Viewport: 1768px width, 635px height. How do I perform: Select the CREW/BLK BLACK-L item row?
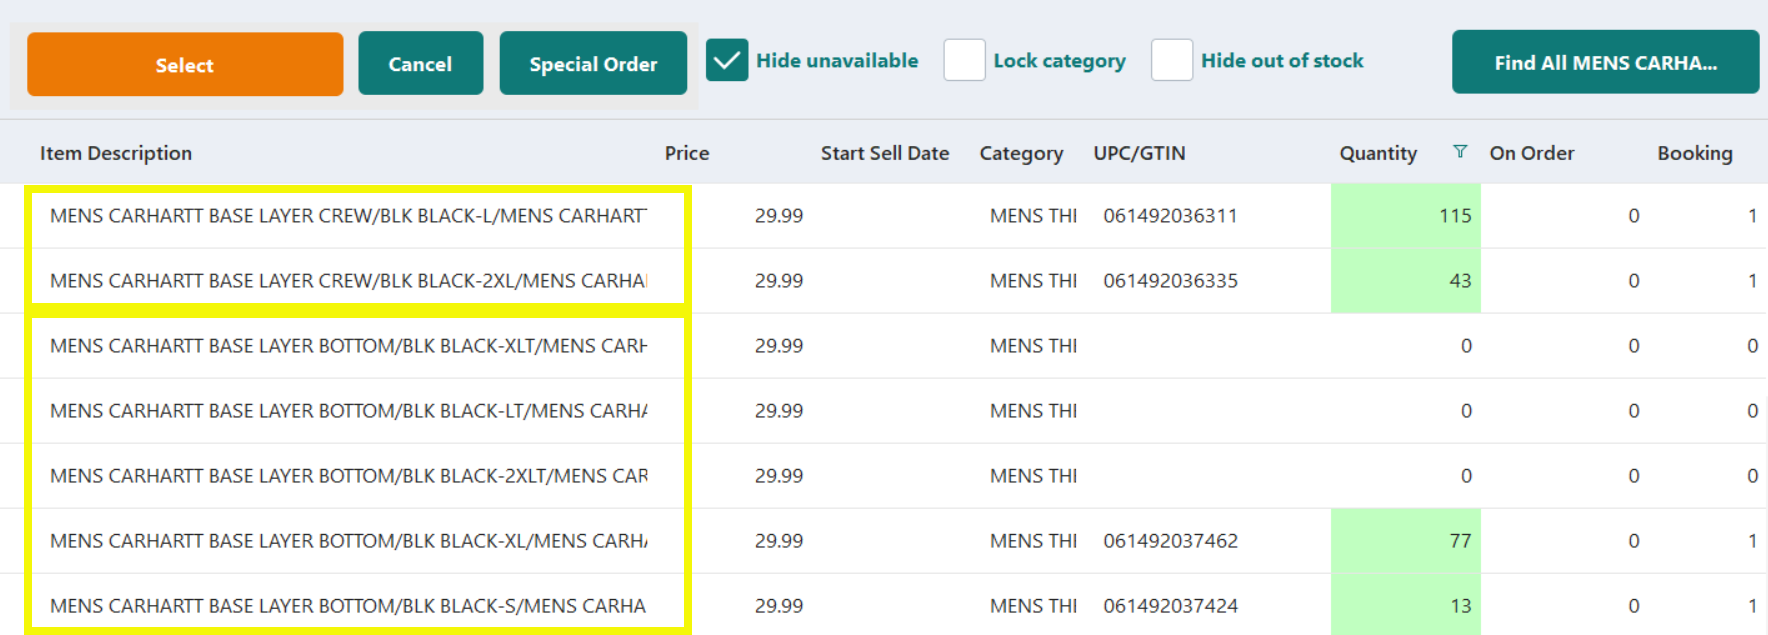pos(884,216)
